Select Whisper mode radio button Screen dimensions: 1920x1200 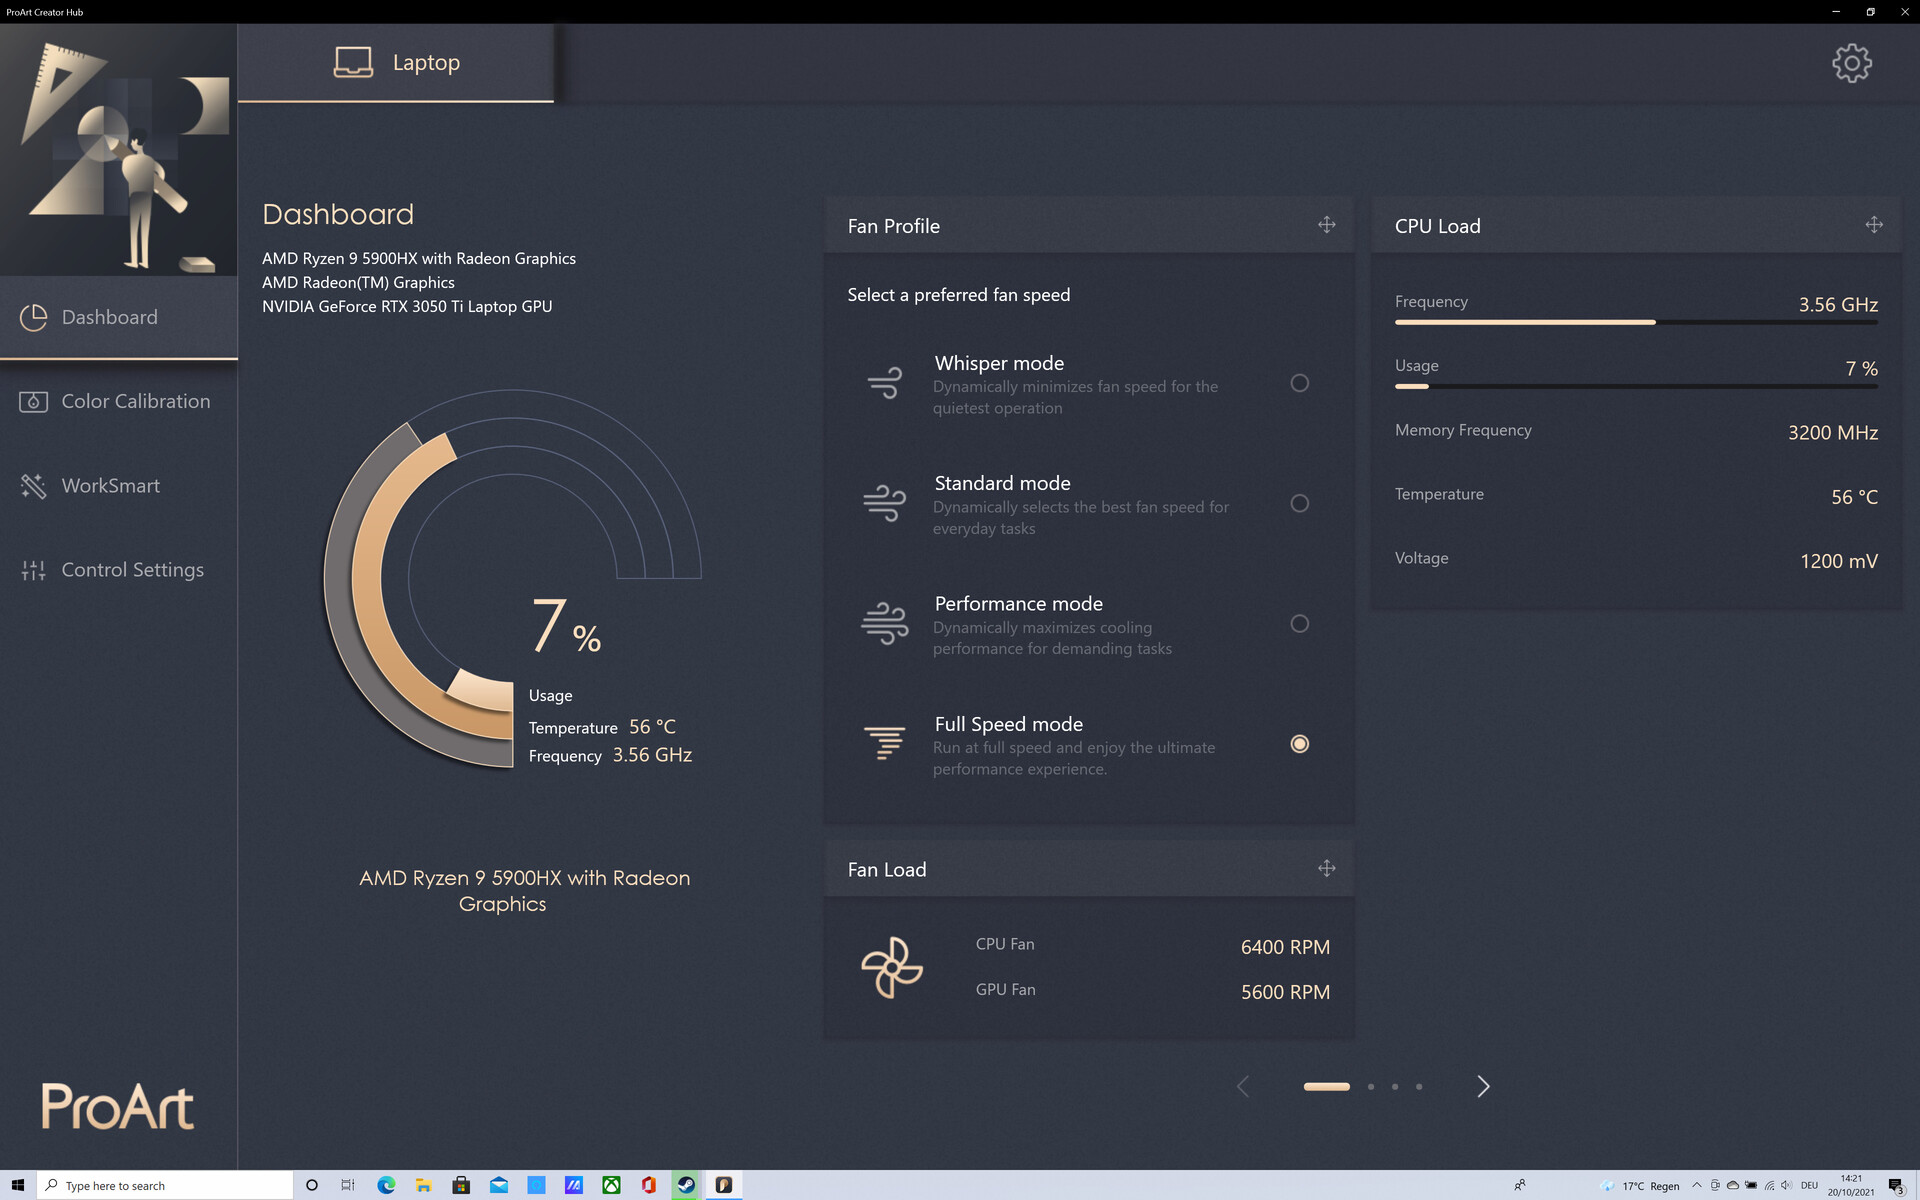click(1299, 383)
